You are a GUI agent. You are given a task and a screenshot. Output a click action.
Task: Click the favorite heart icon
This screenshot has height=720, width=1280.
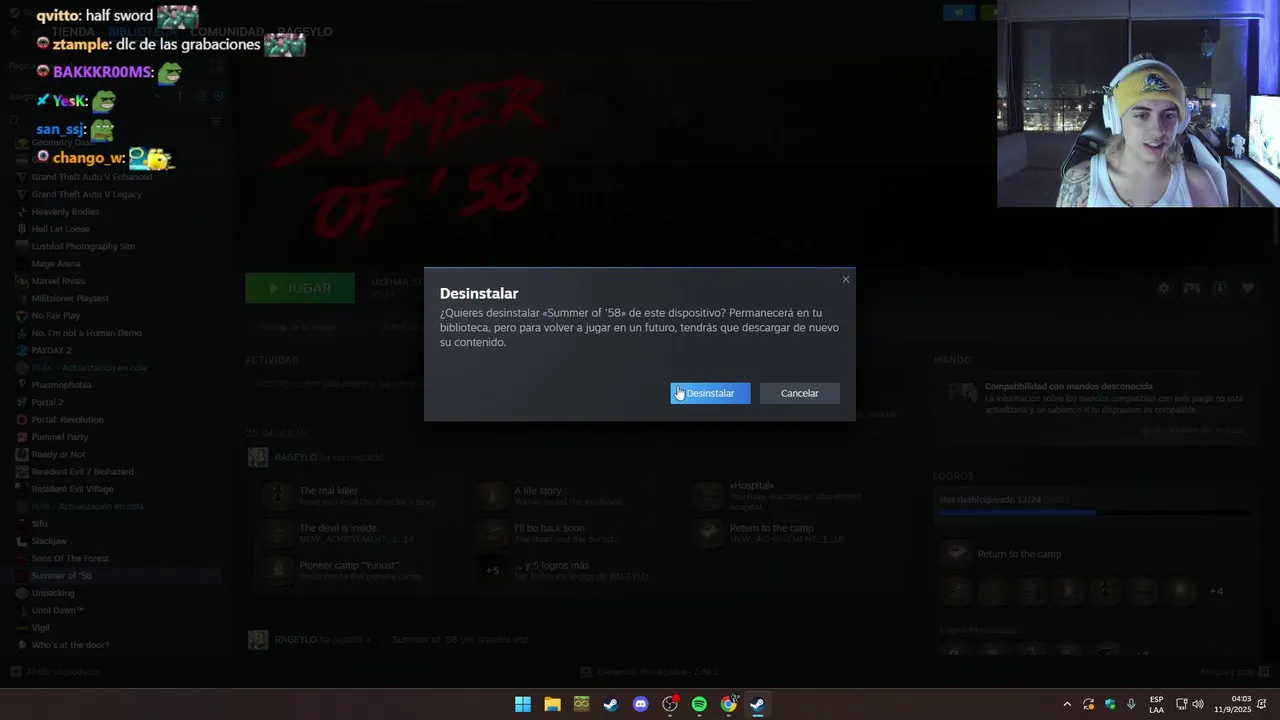pyautogui.click(x=1248, y=288)
